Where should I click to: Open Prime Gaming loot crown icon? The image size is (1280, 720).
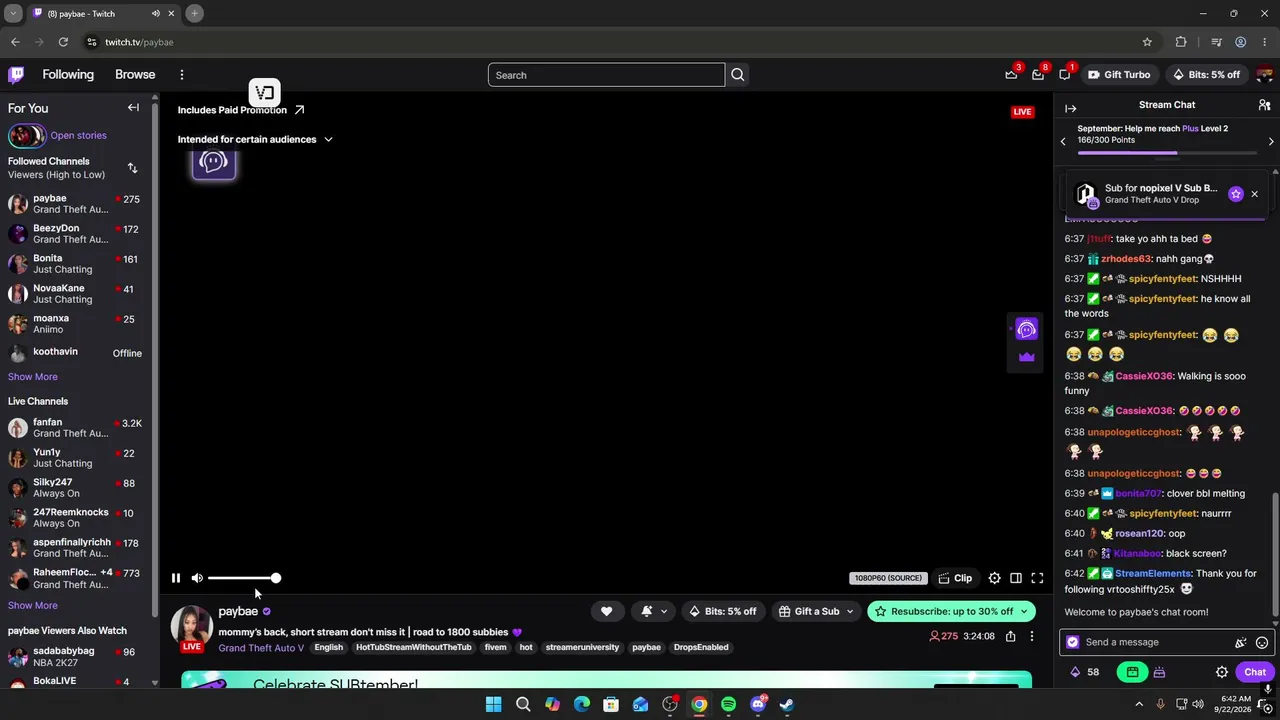coord(1011,75)
